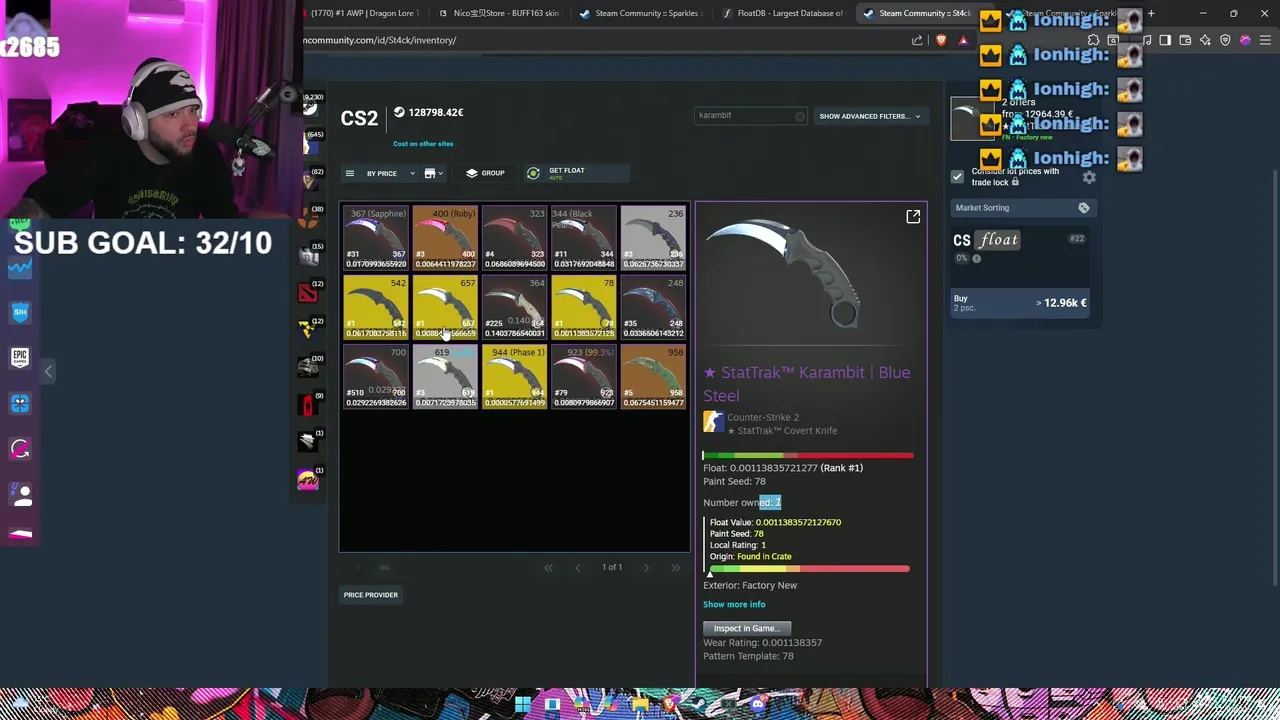
Task: Open Brave Shields icon in address bar
Action: 941,40
